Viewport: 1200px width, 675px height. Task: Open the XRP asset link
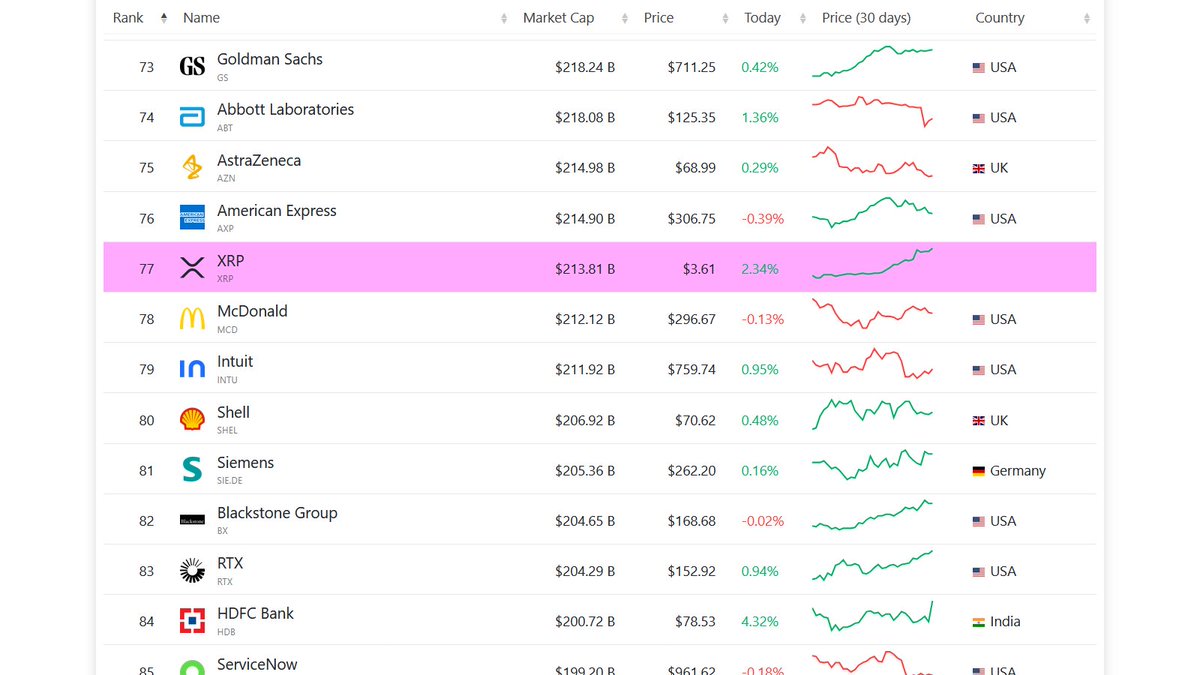[x=230, y=260]
